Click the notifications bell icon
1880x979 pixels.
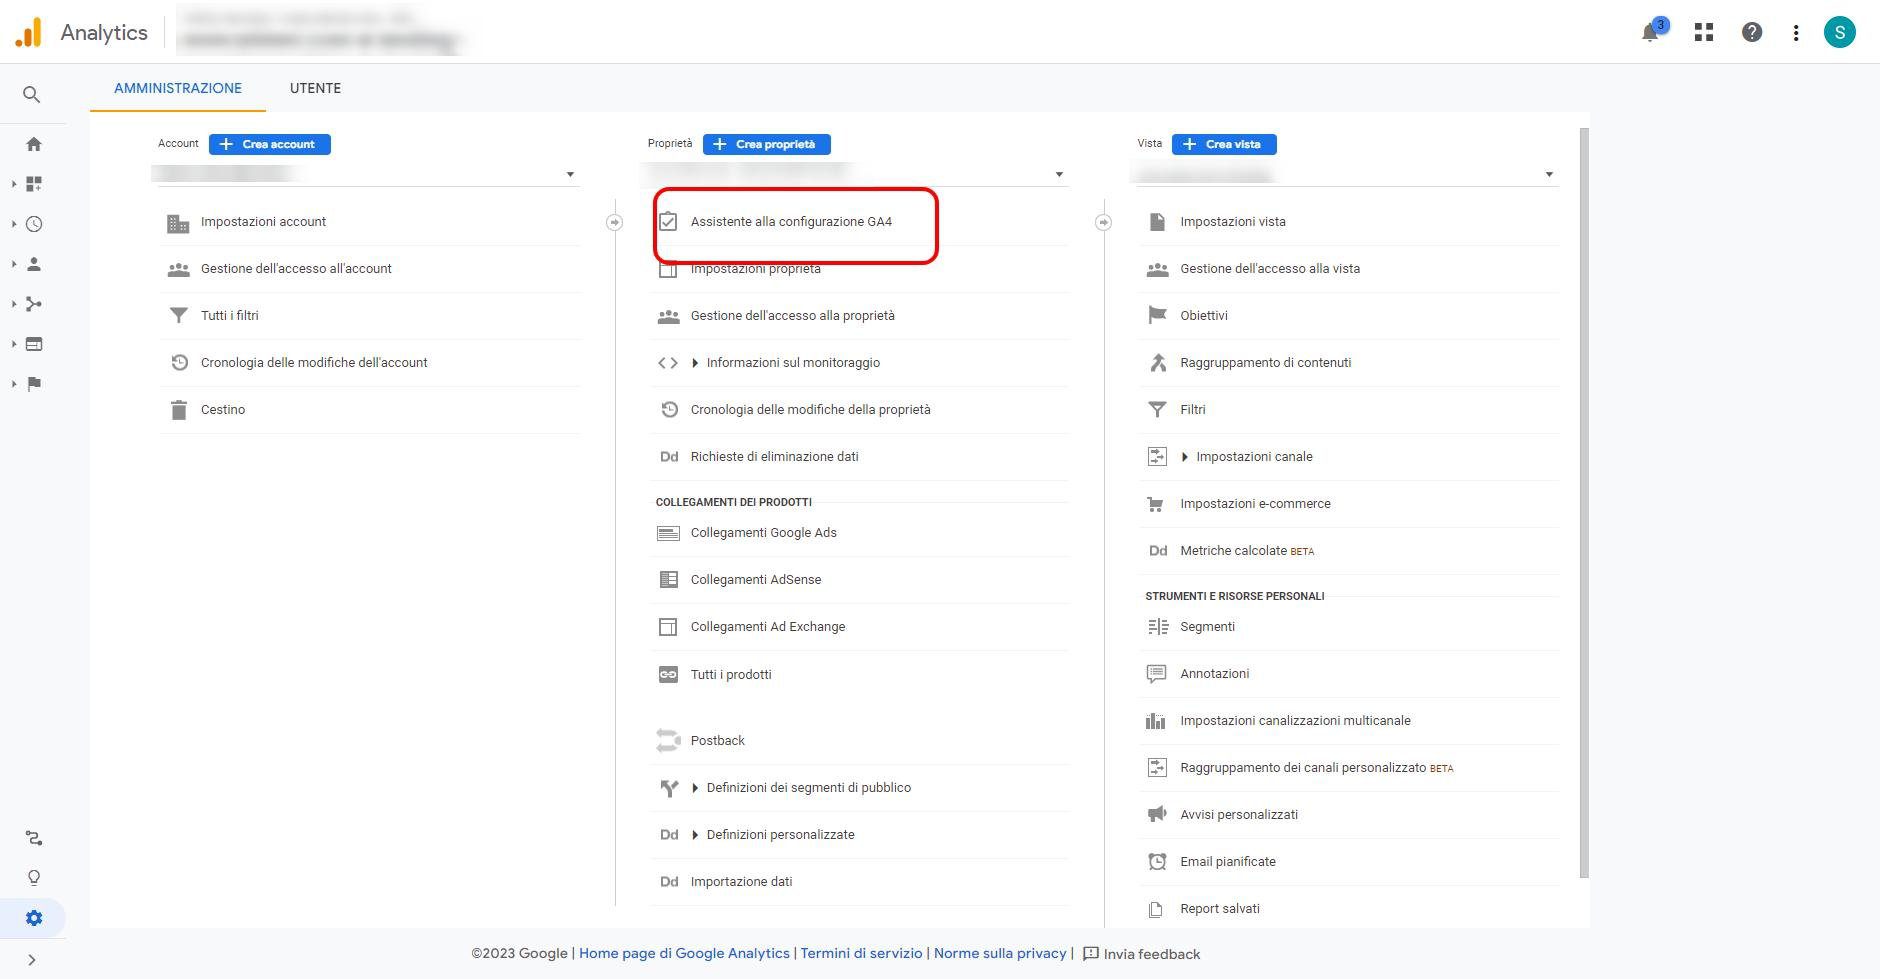[1651, 33]
